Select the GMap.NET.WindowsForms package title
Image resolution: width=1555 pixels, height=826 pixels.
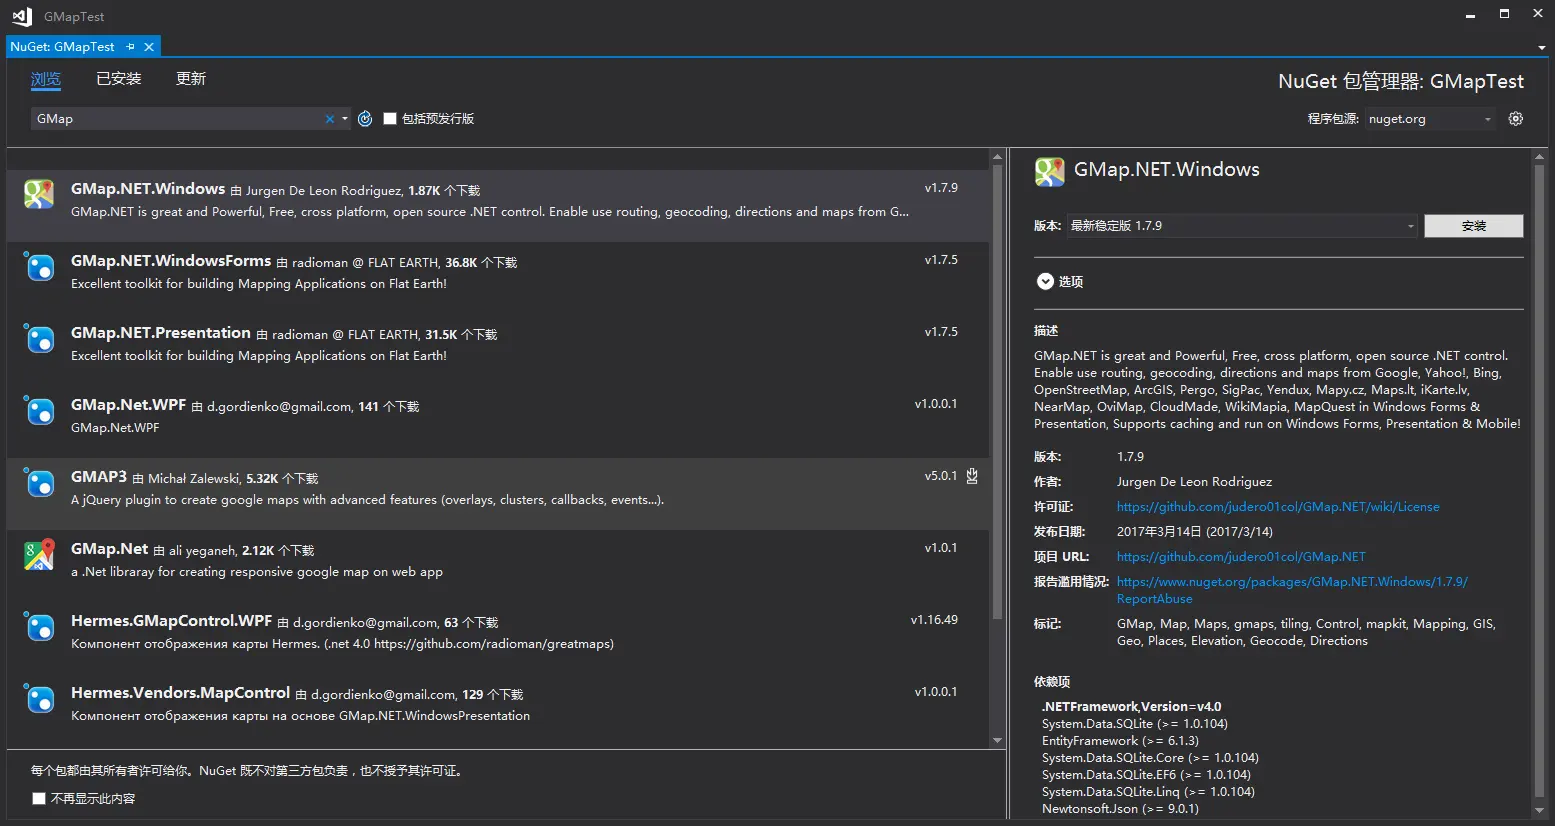[x=171, y=261]
